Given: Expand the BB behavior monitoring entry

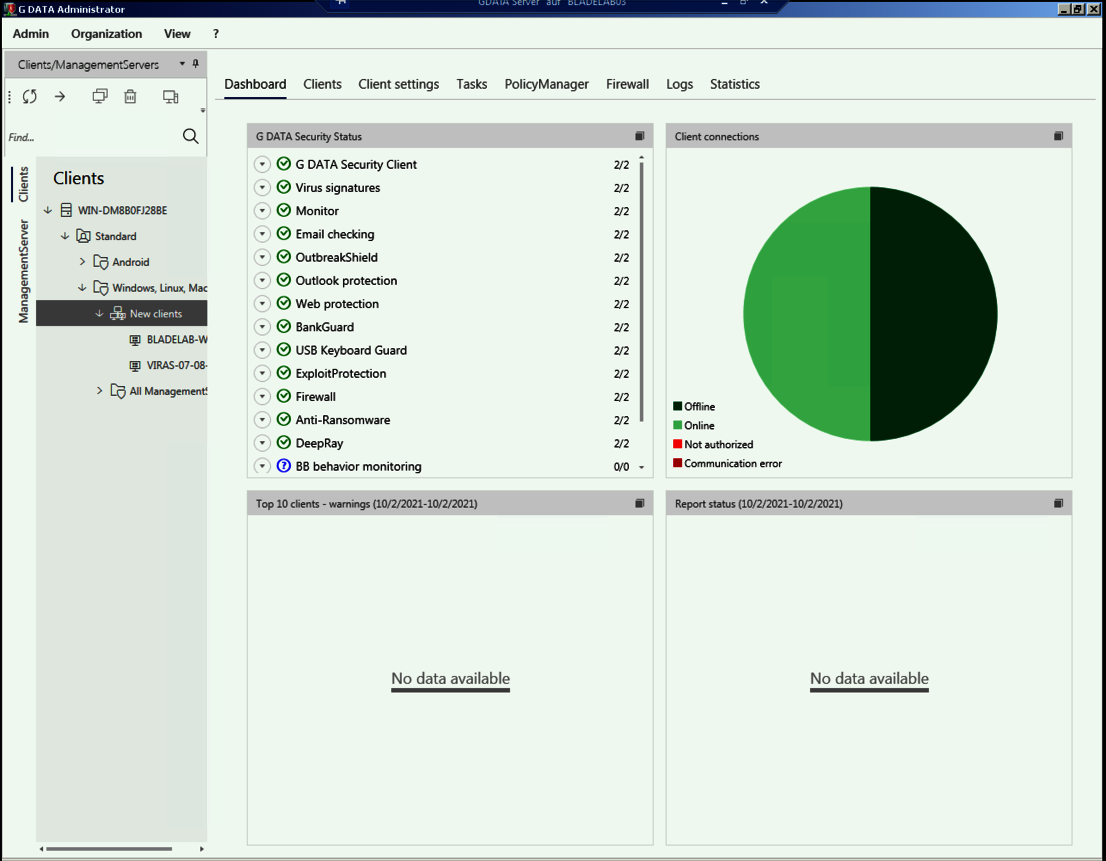Looking at the screenshot, I should (x=262, y=466).
